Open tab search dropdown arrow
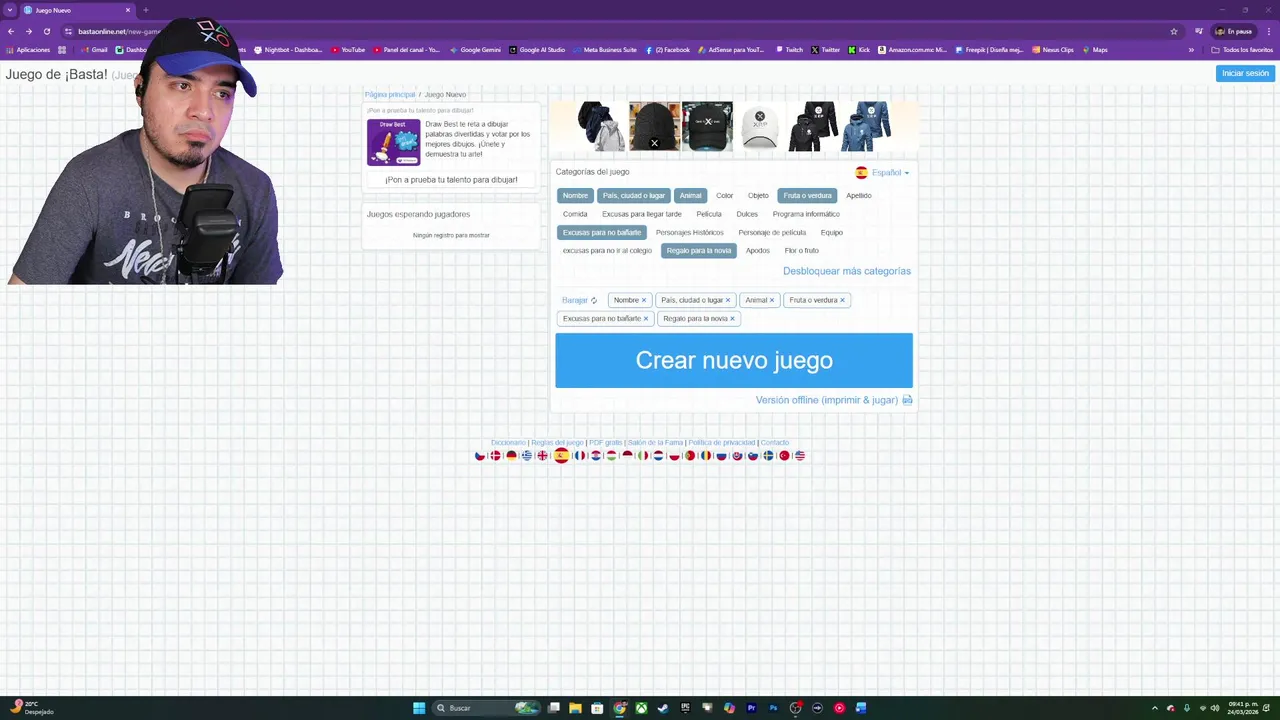1280x720 pixels. click(10, 10)
